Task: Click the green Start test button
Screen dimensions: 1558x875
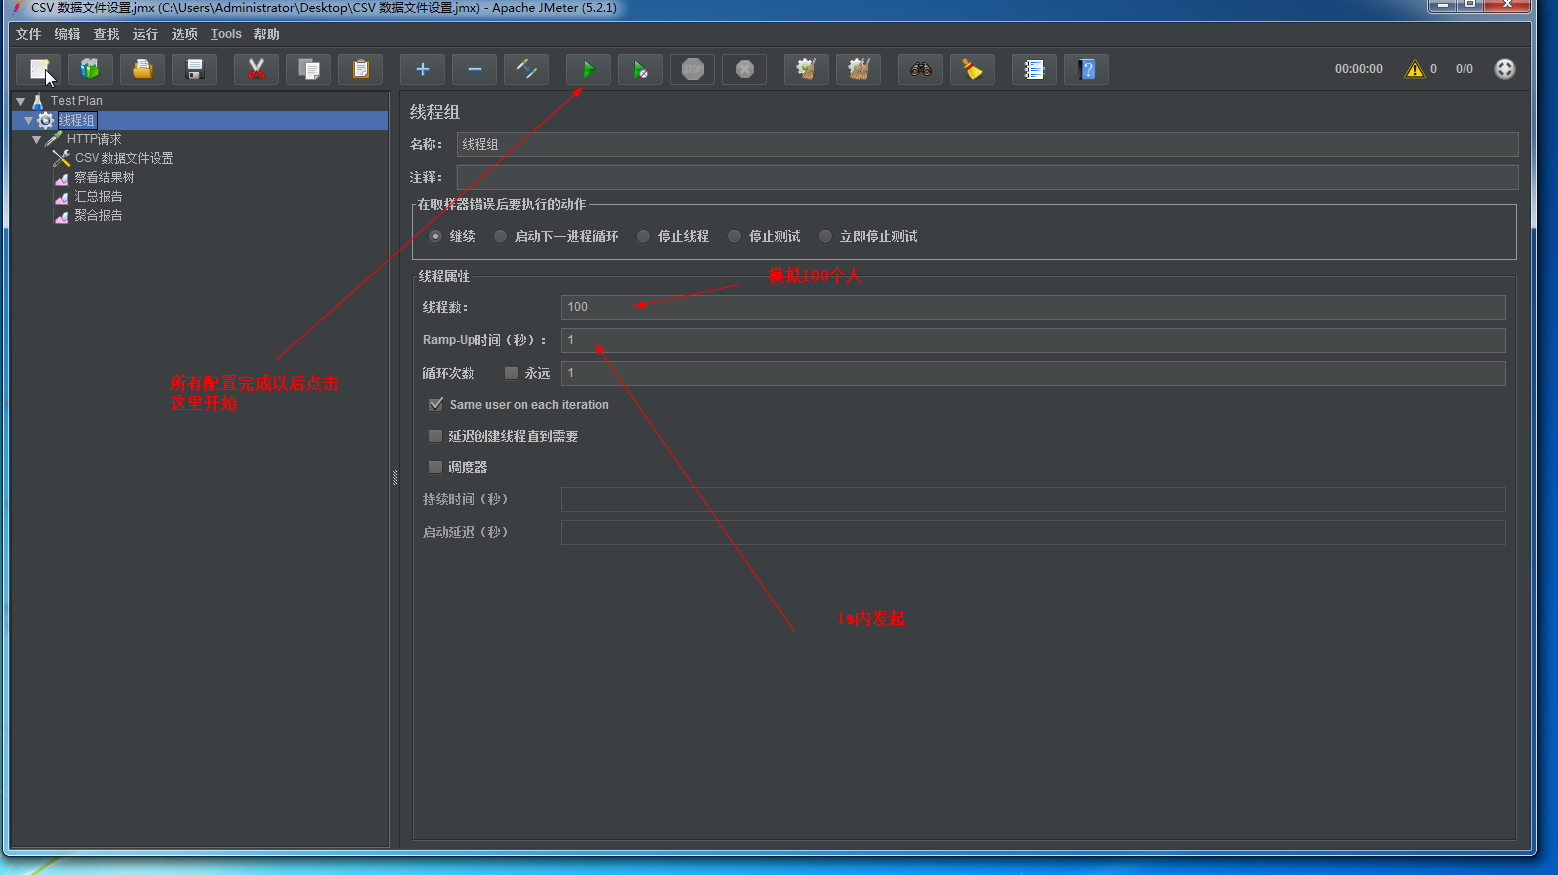Action: point(588,69)
